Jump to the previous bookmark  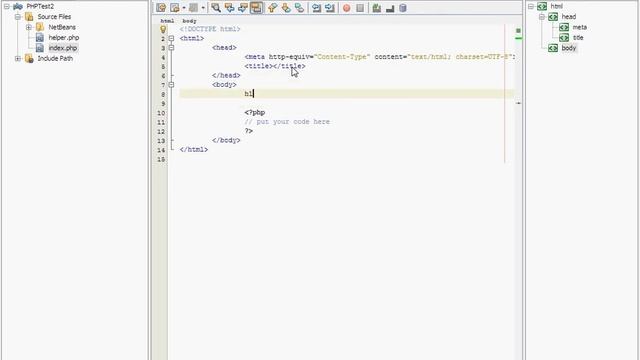coord(273,8)
